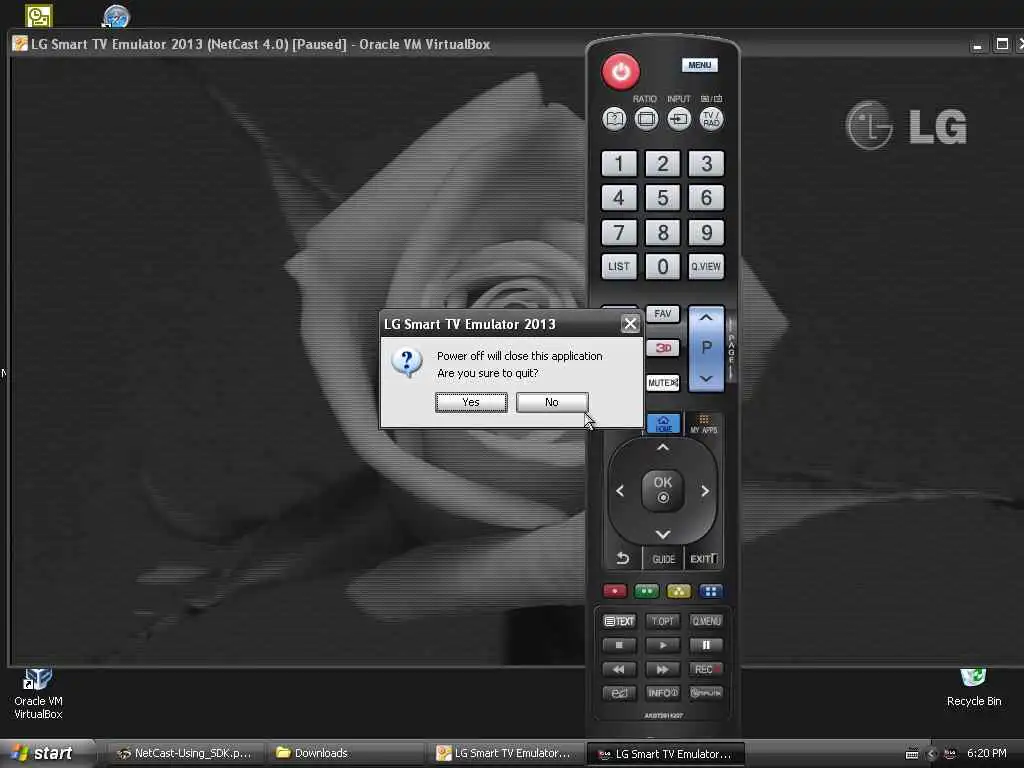Click the green color key on remote

point(647,592)
